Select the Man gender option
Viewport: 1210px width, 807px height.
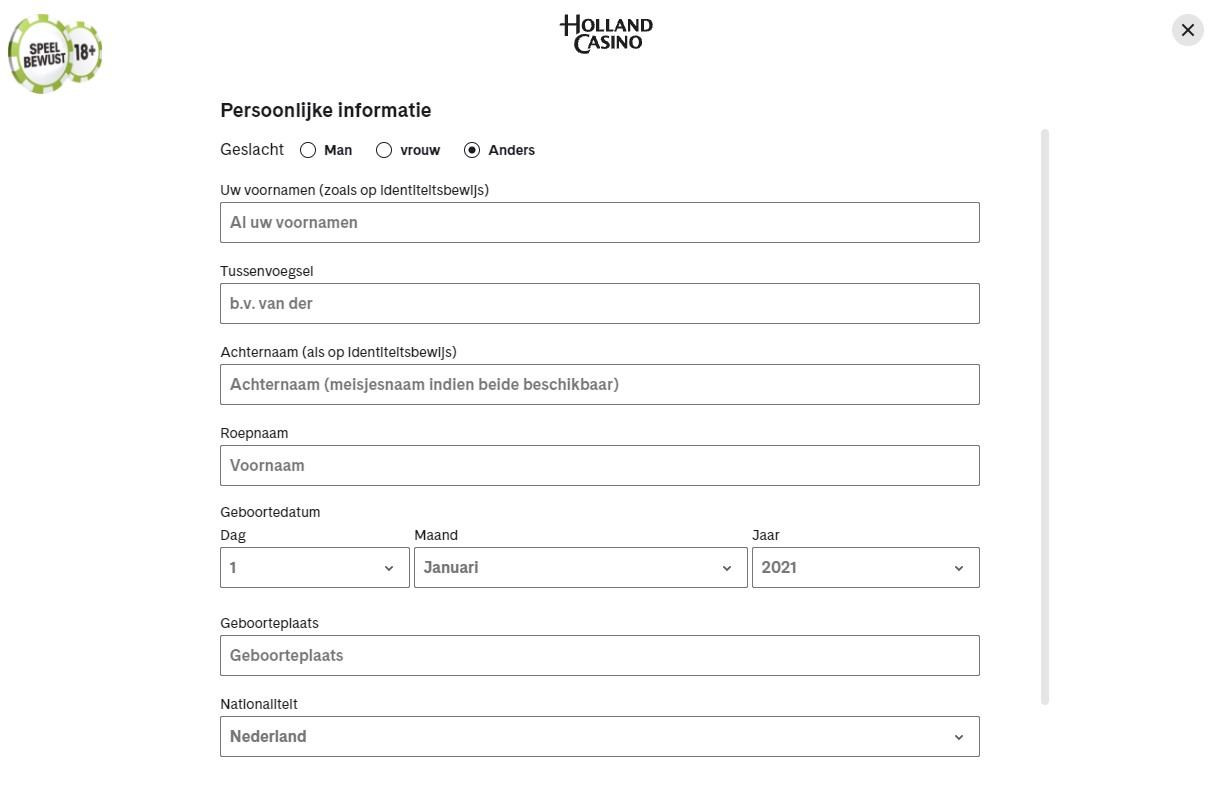pos(308,150)
